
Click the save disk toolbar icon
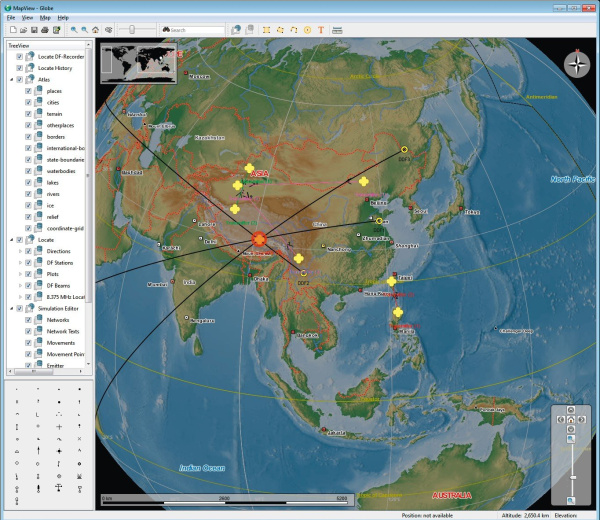coord(32,30)
